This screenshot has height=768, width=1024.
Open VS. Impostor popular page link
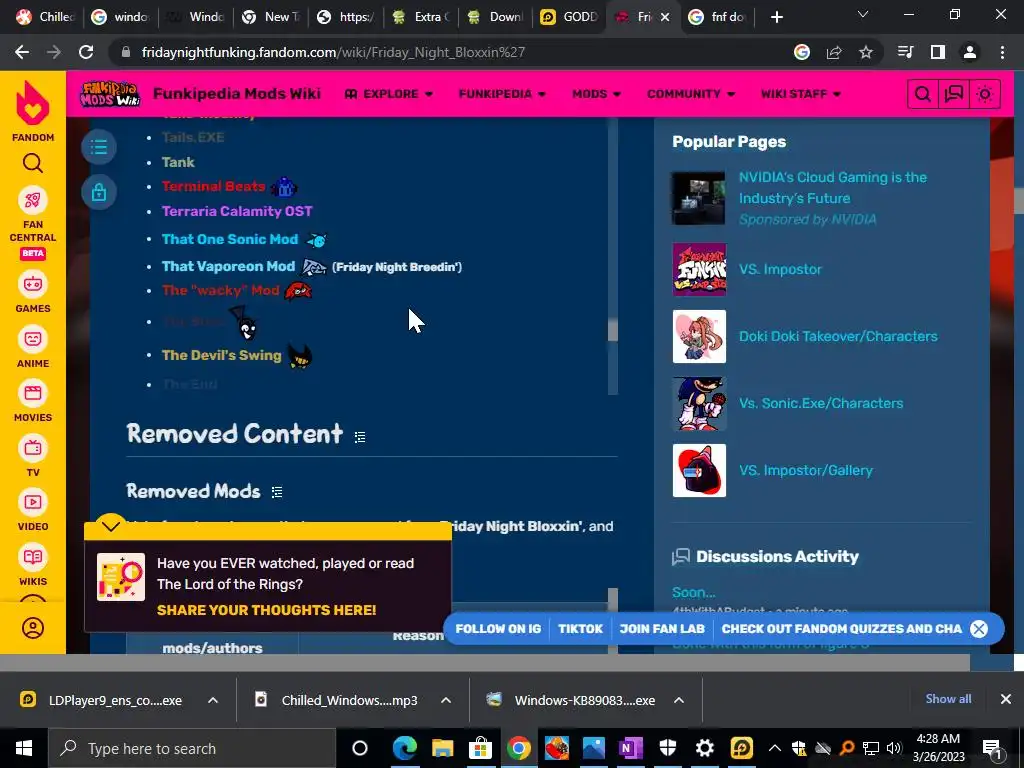click(780, 269)
